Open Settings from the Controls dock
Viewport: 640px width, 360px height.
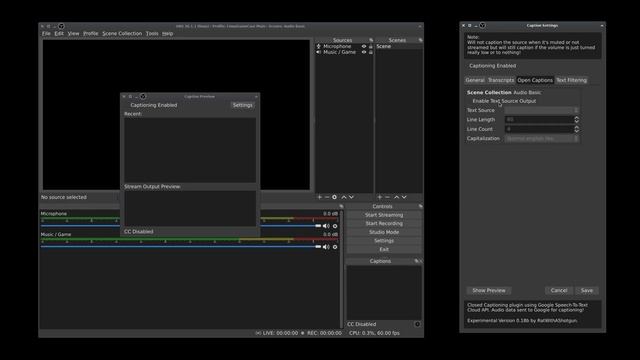[x=384, y=241]
